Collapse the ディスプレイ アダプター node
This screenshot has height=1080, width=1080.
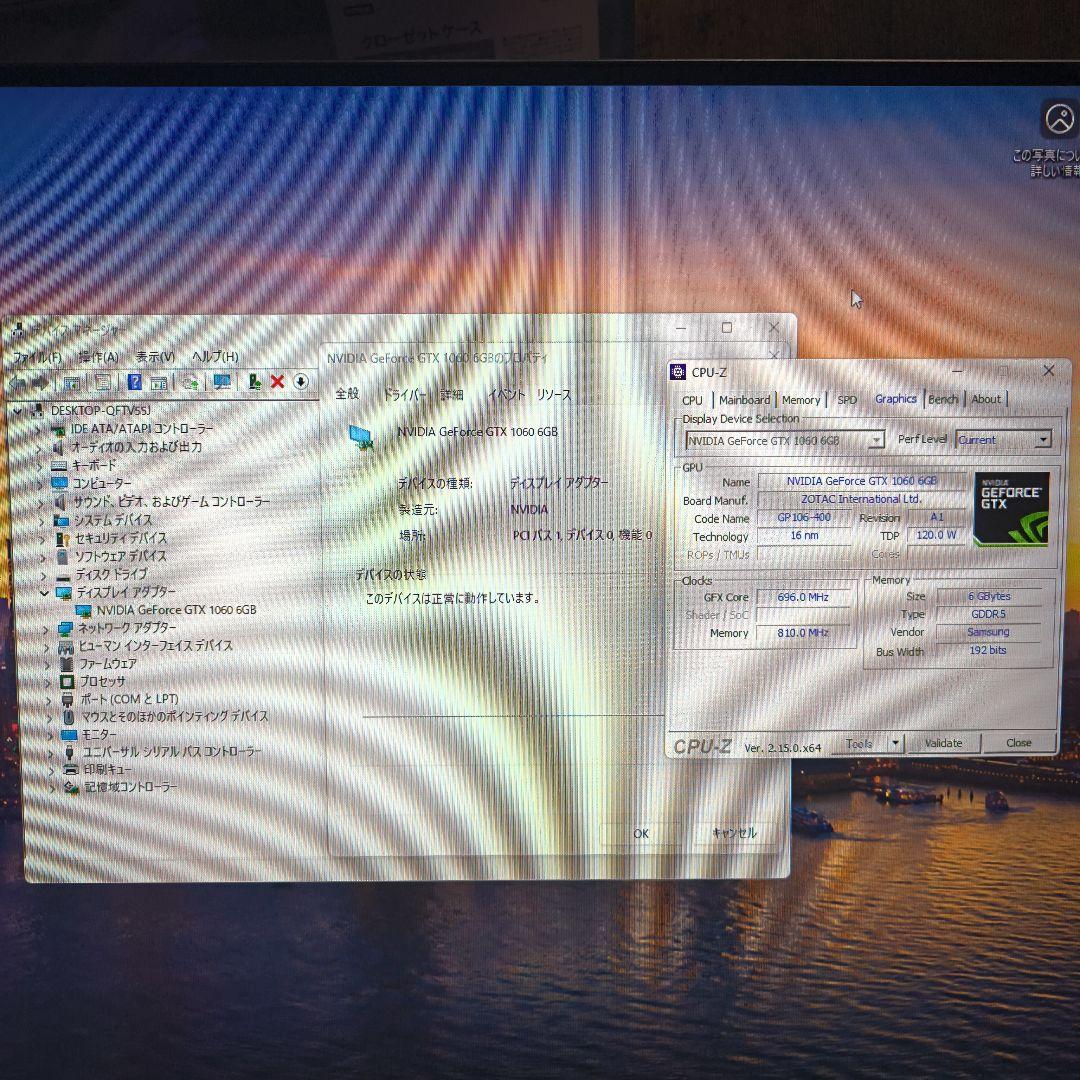tap(44, 592)
